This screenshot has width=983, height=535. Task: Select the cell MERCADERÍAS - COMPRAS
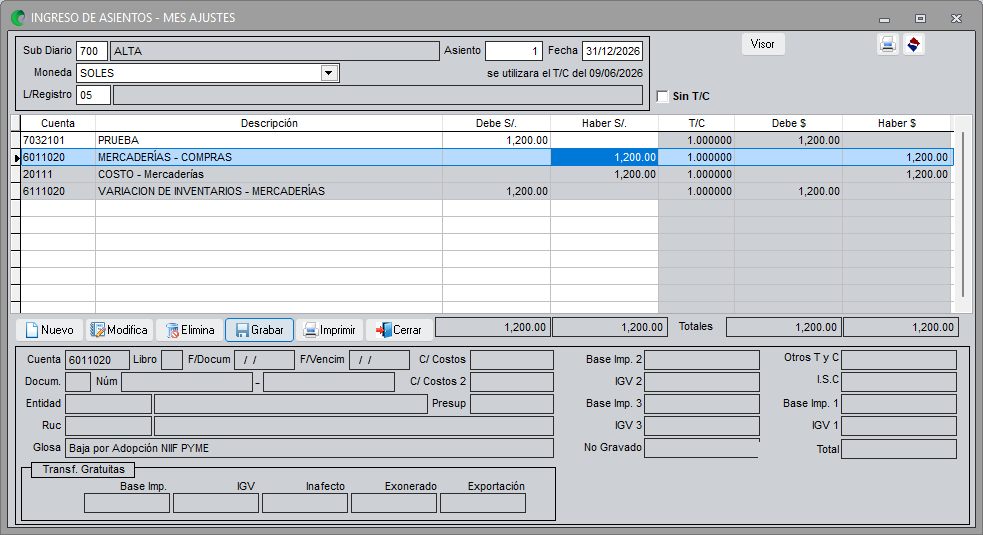[269, 157]
